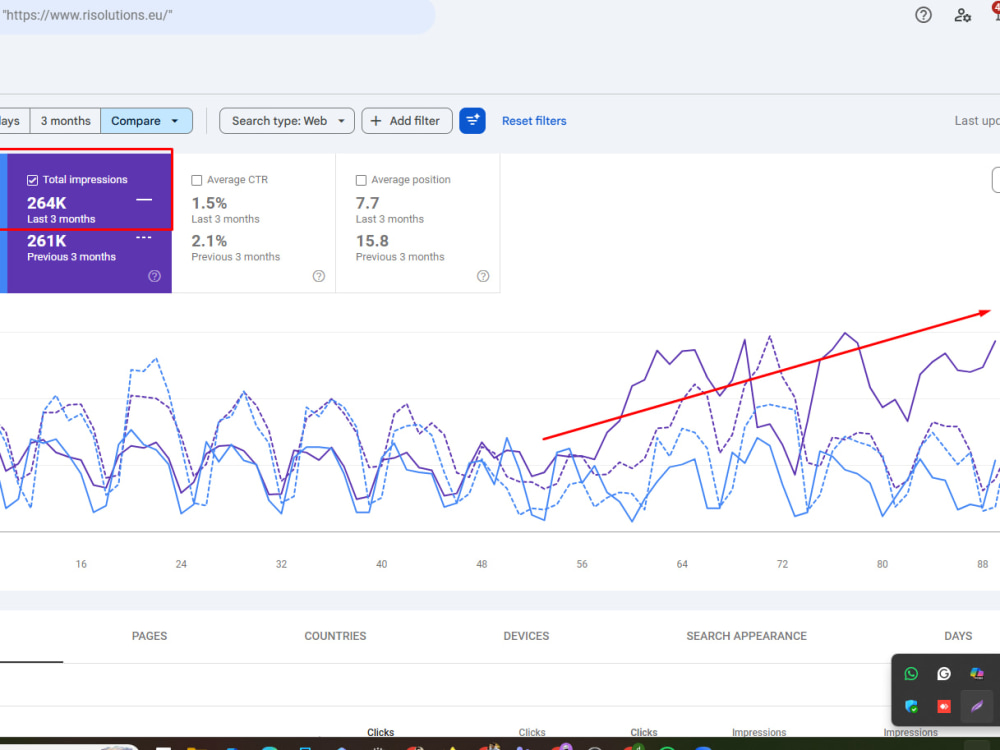Open the Total impressions help icon
The image size is (1000, 750).
coord(154,276)
